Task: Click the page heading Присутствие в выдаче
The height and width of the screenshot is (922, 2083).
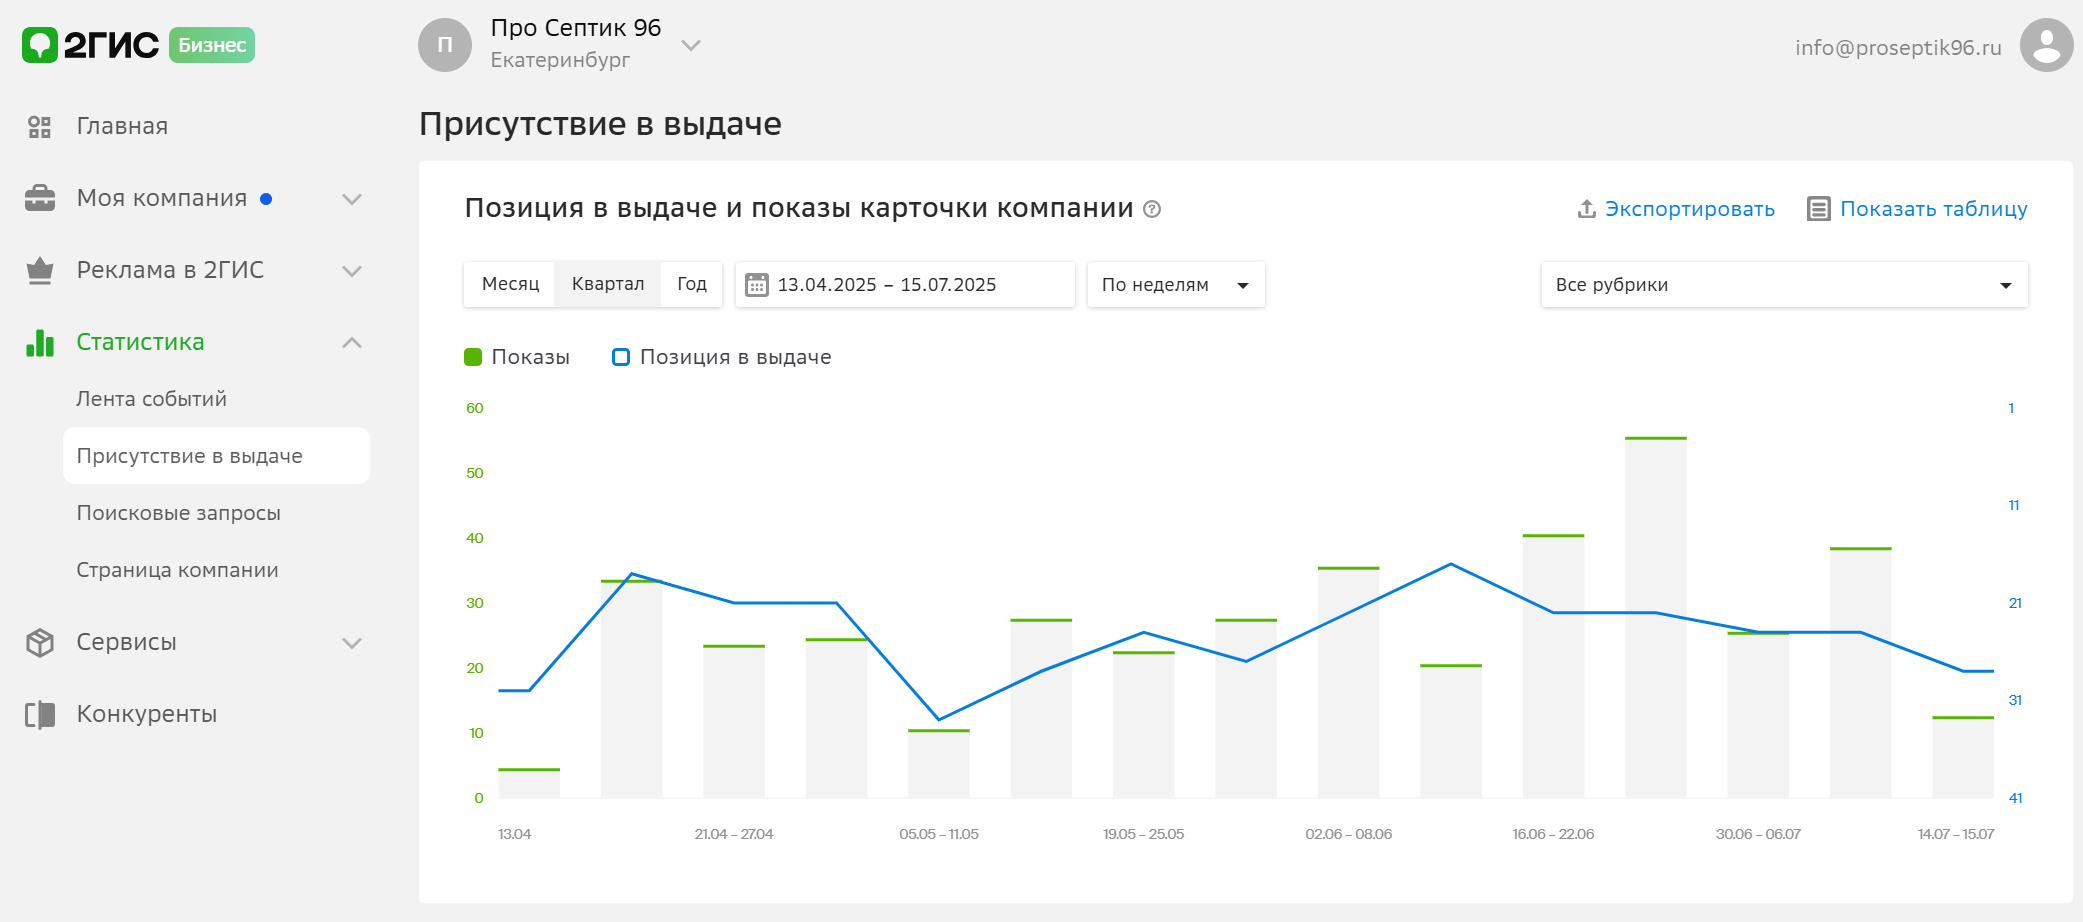Action: pos(600,124)
